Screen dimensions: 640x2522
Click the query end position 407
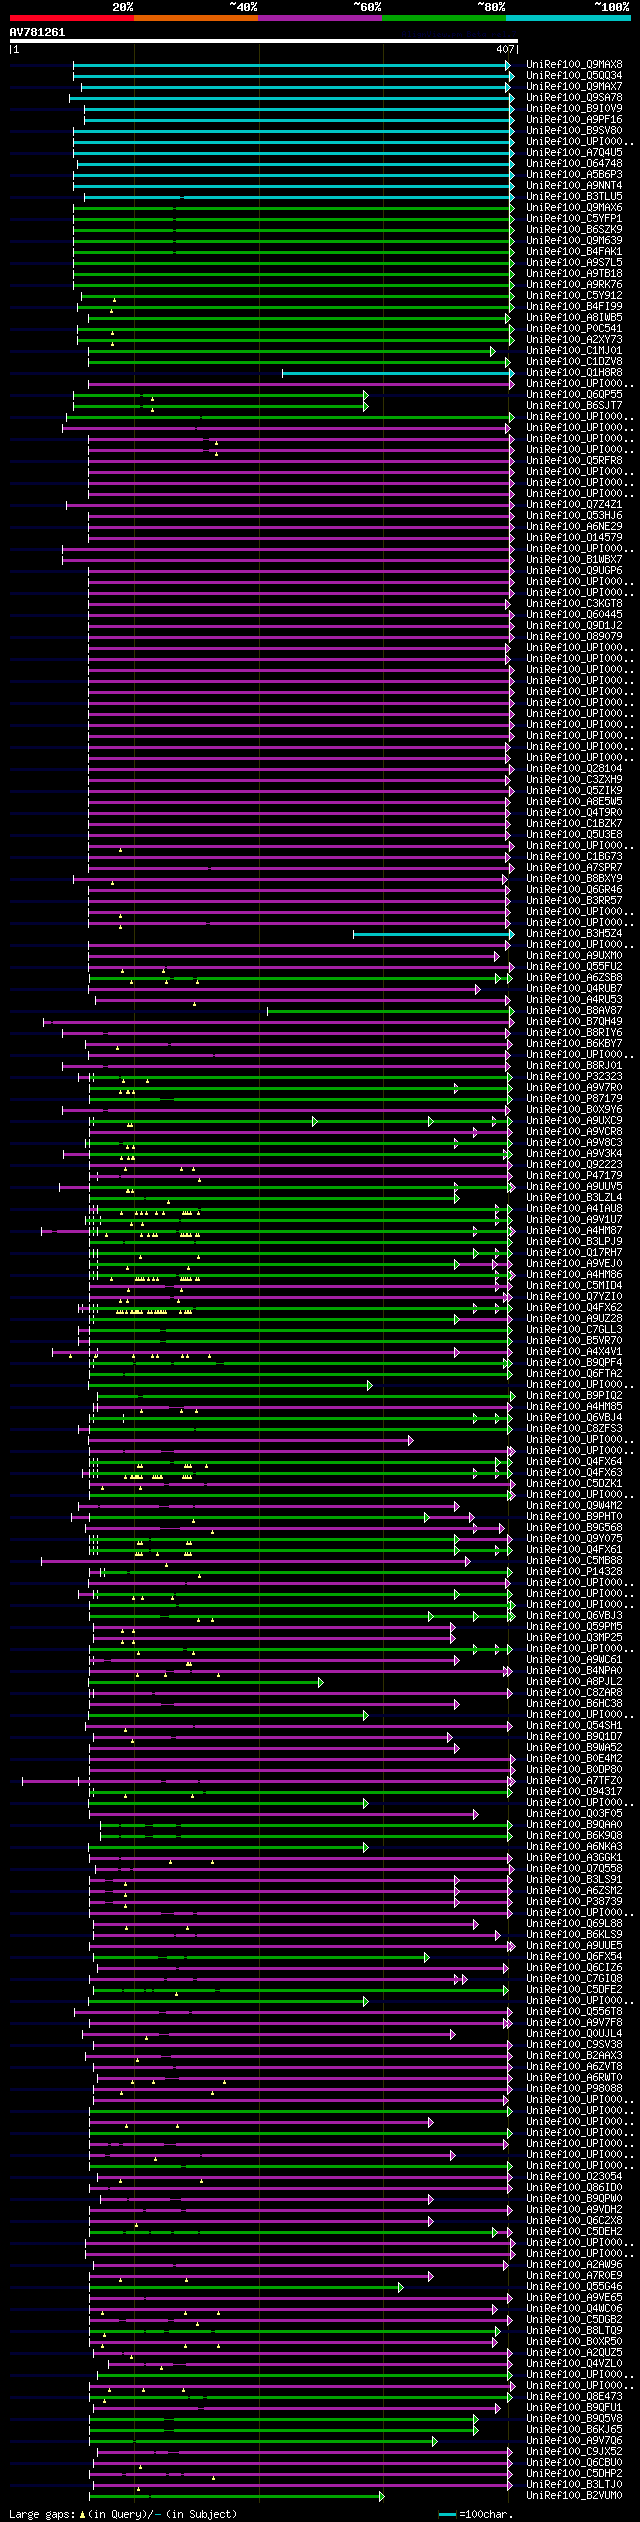pos(505,49)
